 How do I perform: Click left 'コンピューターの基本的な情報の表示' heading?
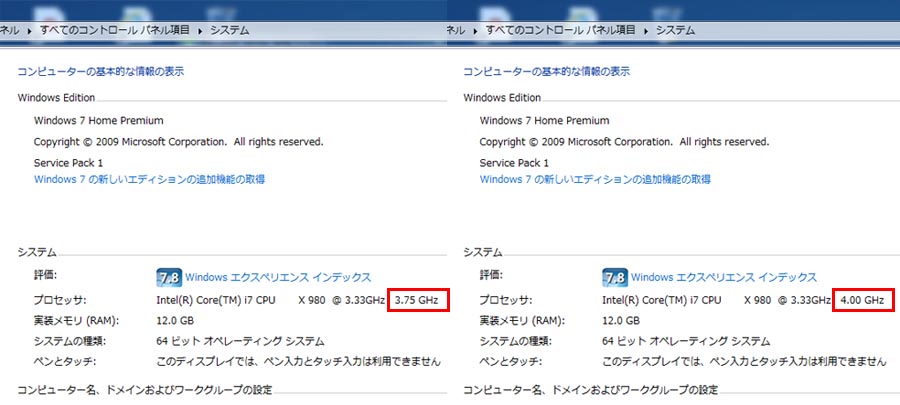pos(101,72)
